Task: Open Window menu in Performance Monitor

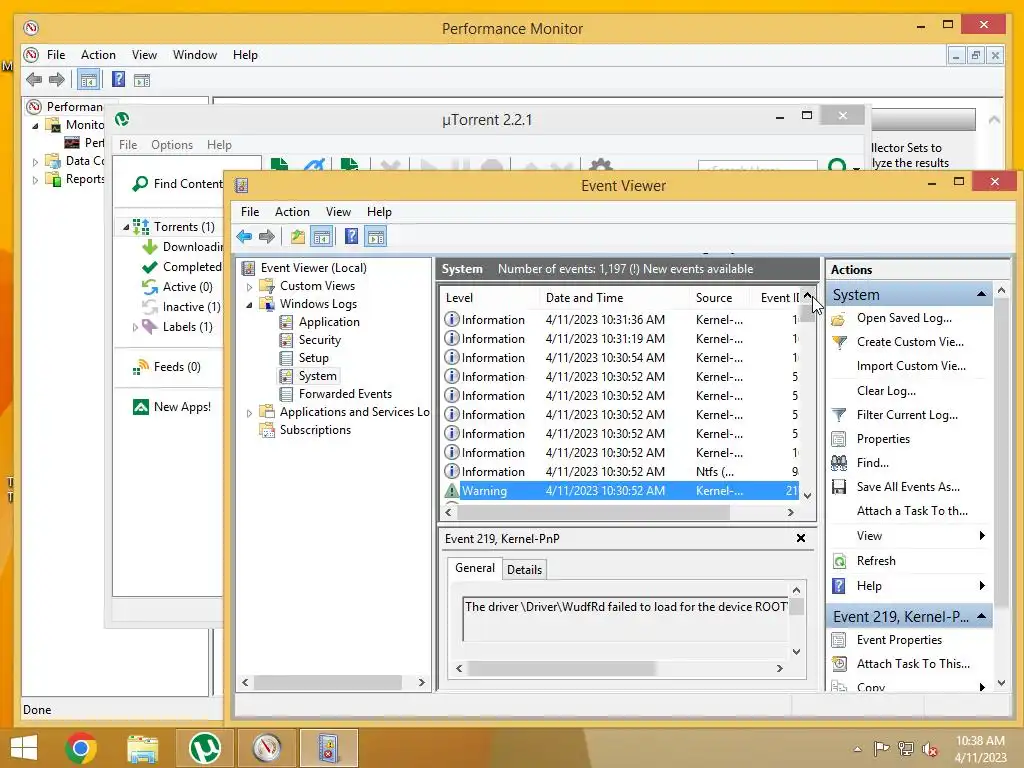Action: 195,55
